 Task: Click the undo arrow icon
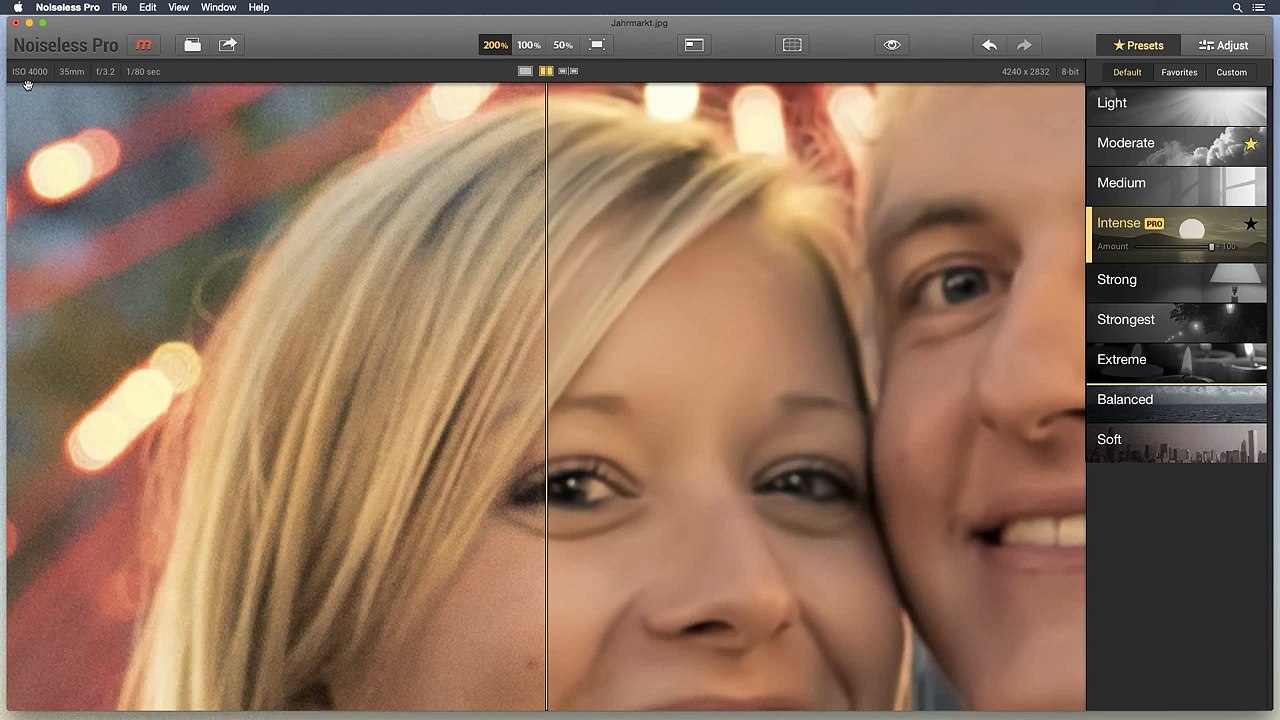click(989, 45)
